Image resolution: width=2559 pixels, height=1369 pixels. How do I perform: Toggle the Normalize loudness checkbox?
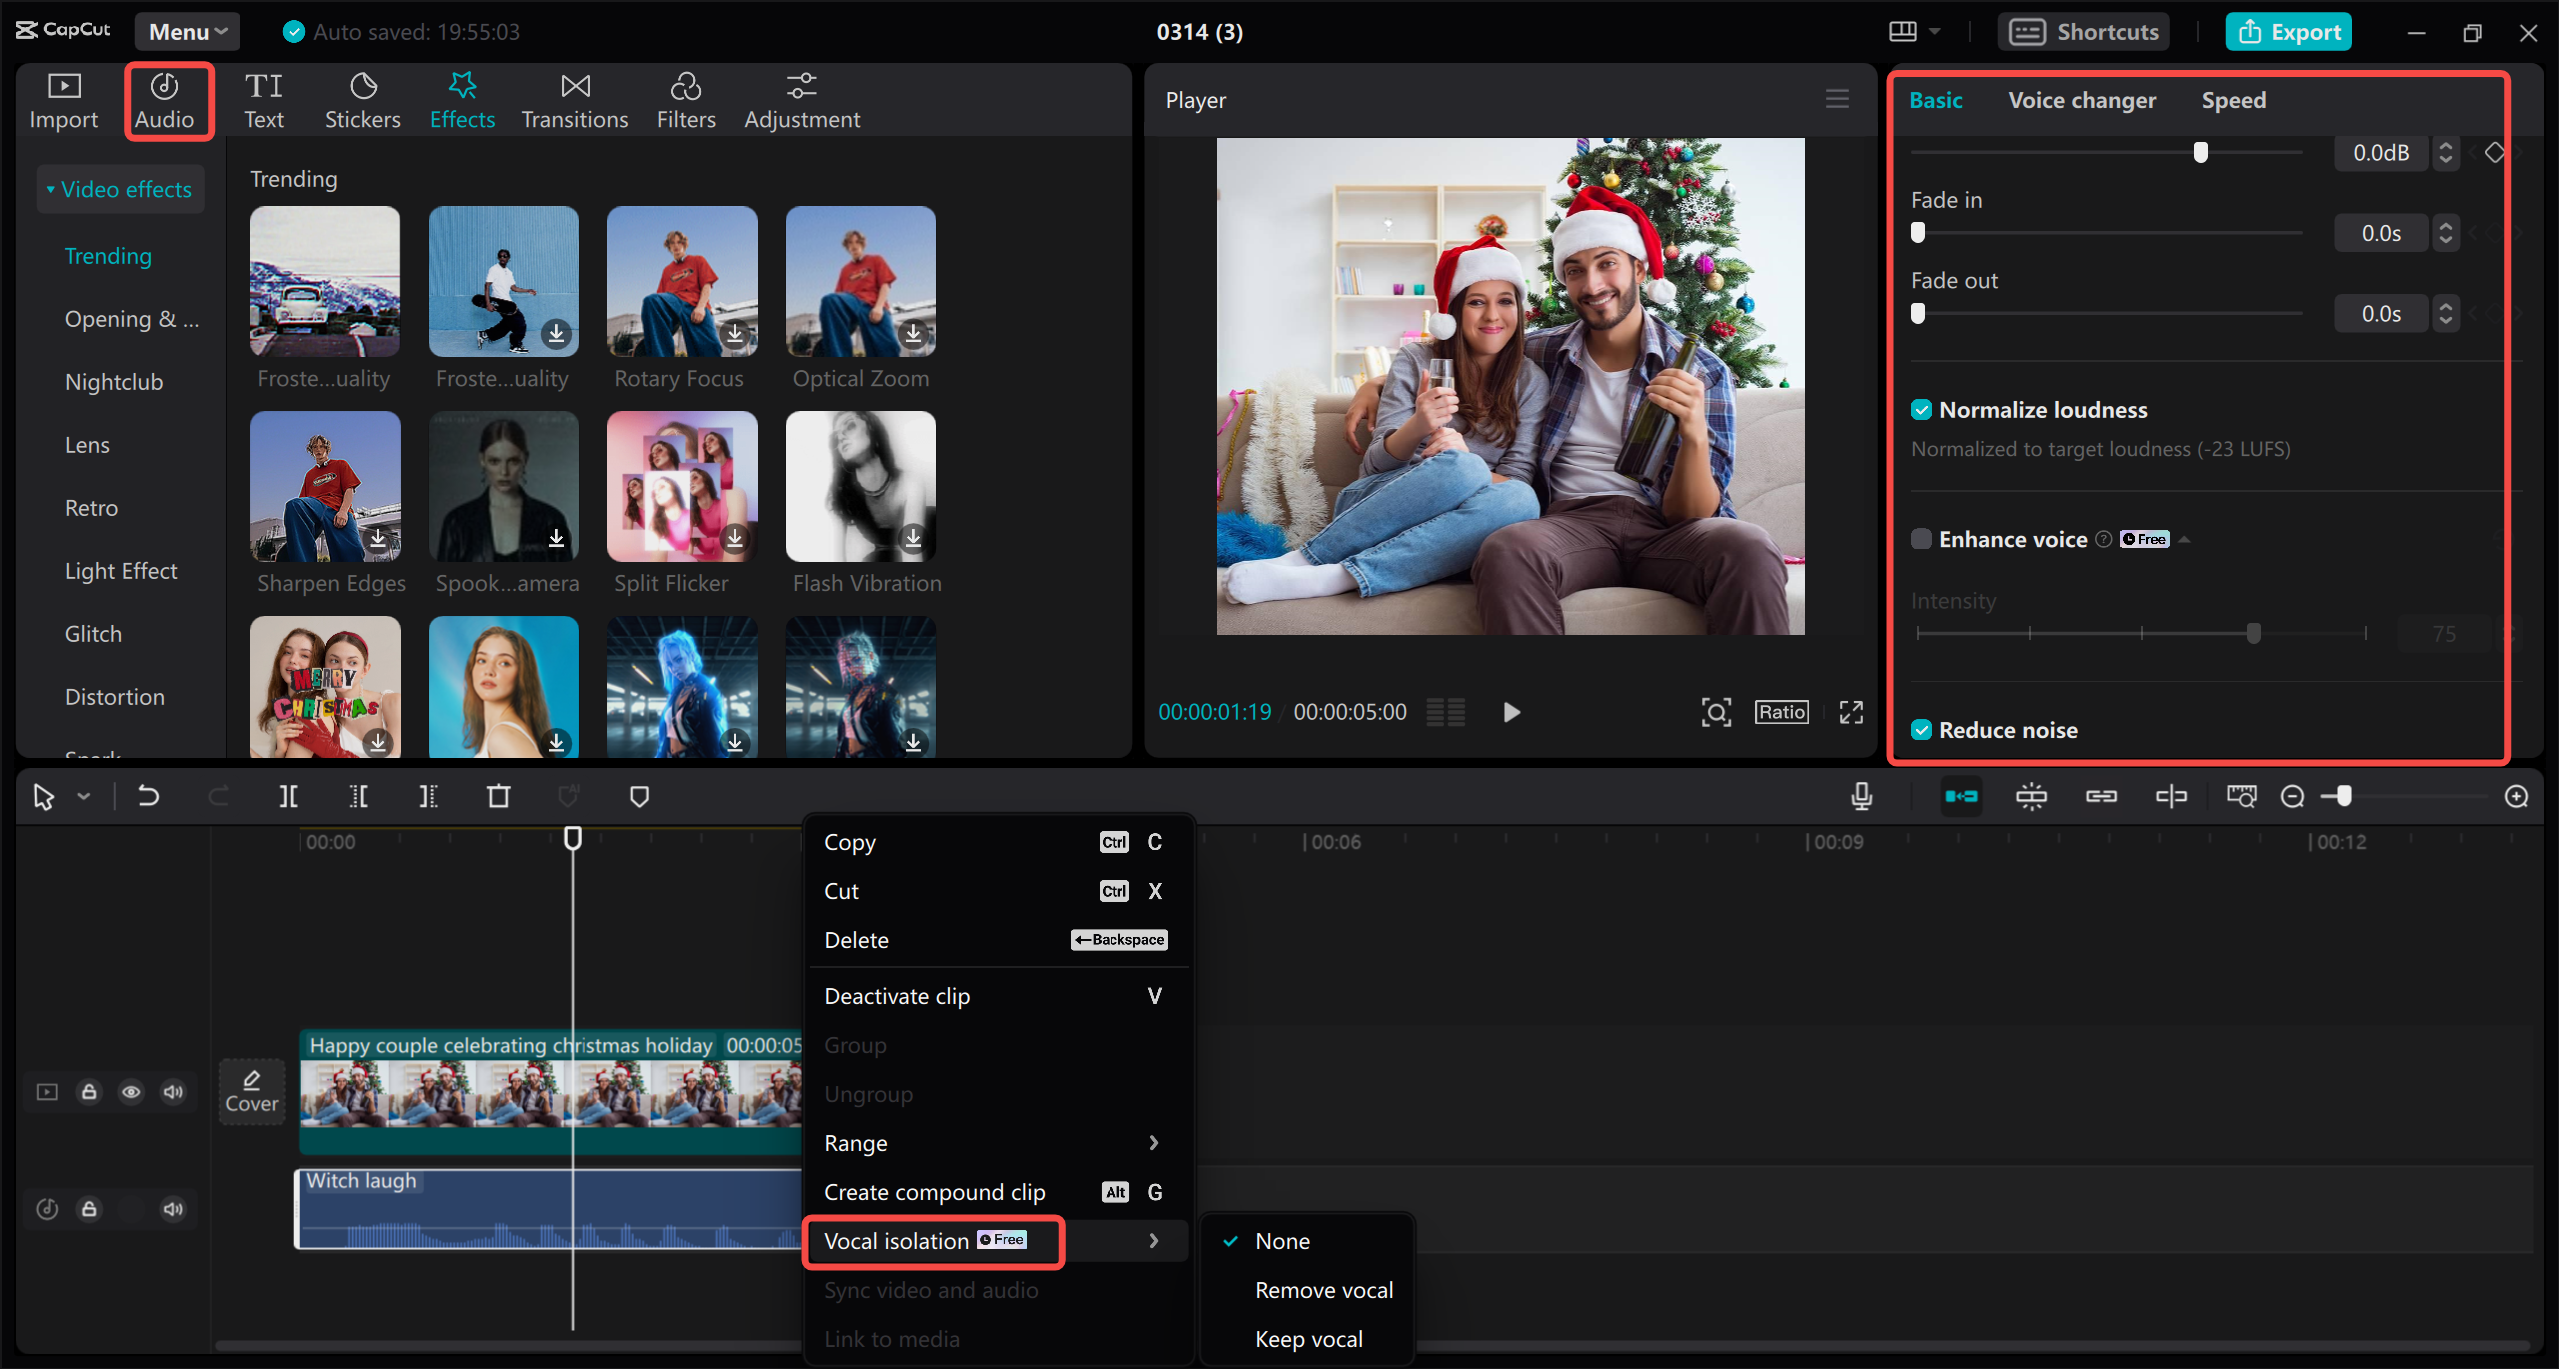tap(1921, 410)
